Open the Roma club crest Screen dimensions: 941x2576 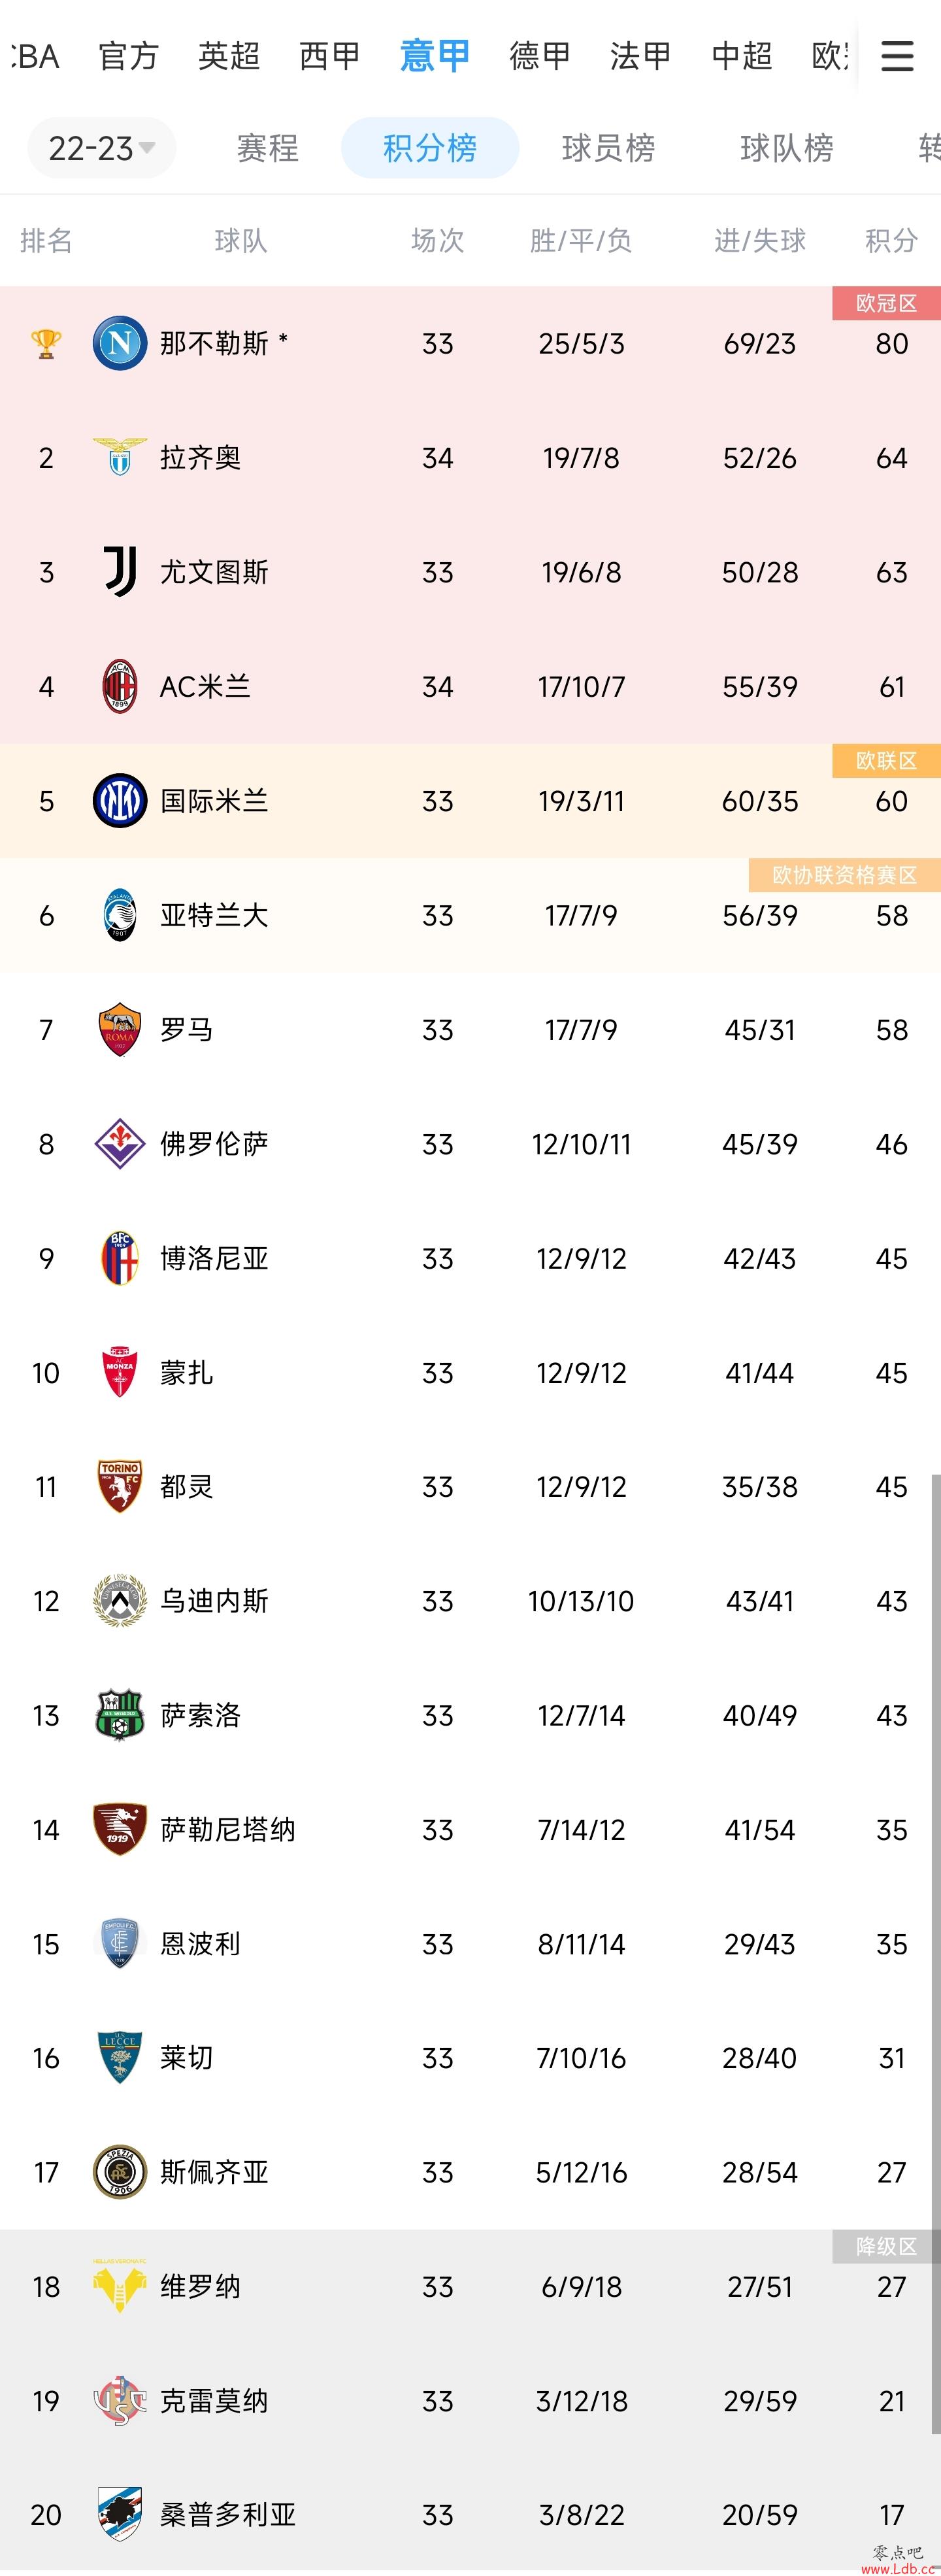coord(120,1030)
